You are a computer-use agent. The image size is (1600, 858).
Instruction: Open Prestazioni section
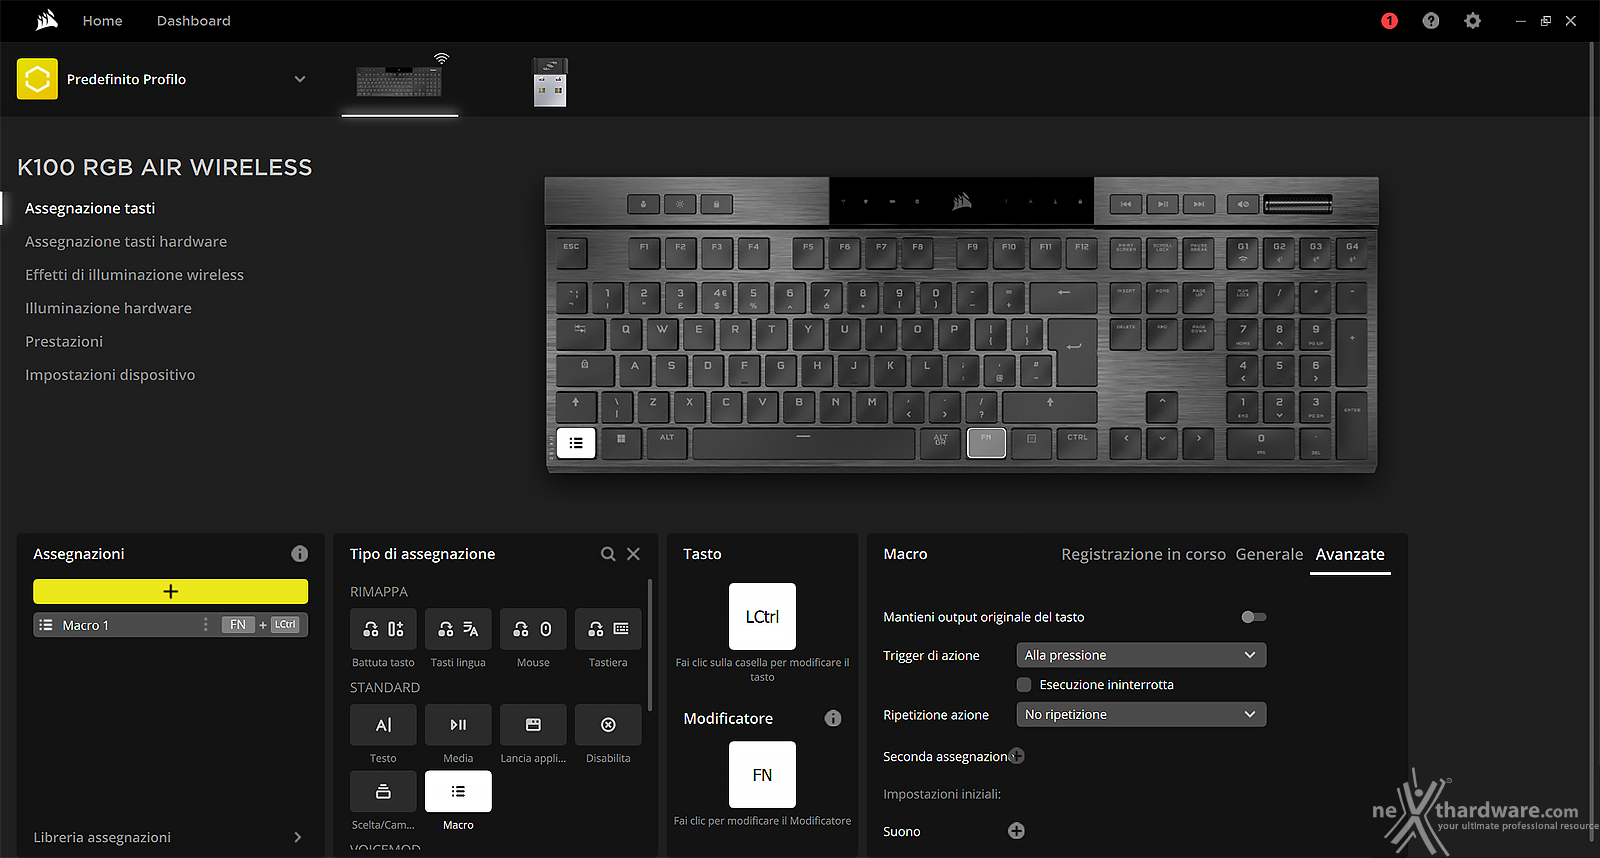[x=64, y=341]
